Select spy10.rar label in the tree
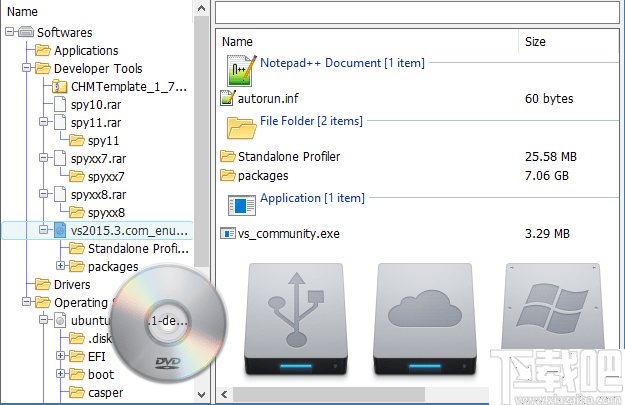 (96, 105)
